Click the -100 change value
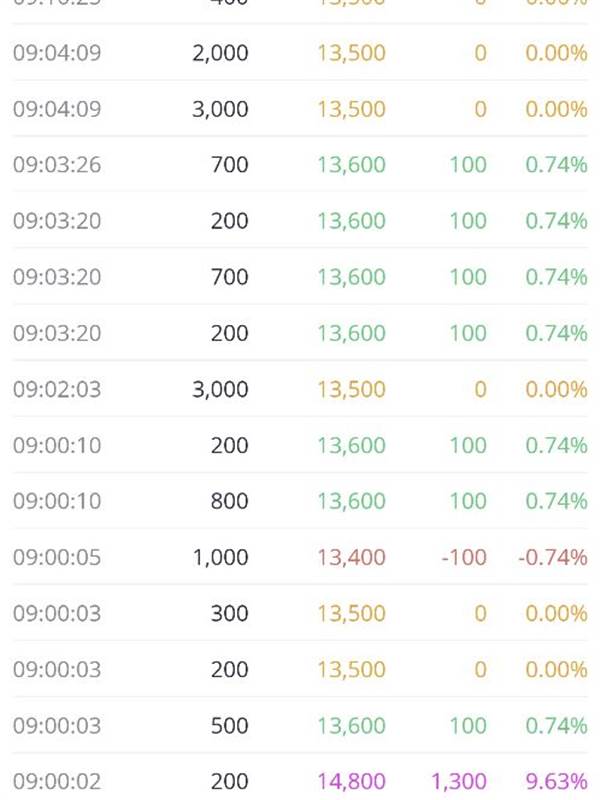The width and height of the screenshot is (600, 800). 464,557
